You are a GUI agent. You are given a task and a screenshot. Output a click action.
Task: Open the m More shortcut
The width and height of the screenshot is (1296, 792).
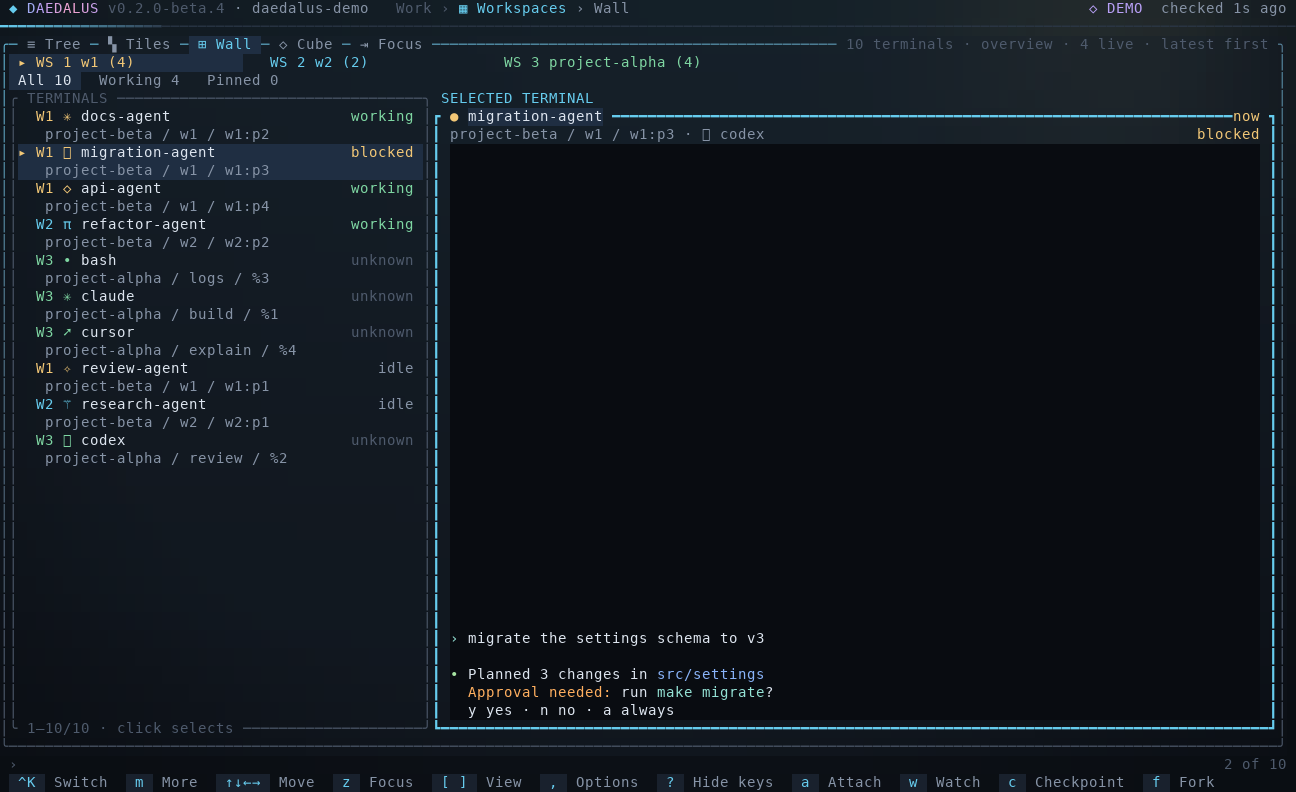point(162,782)
